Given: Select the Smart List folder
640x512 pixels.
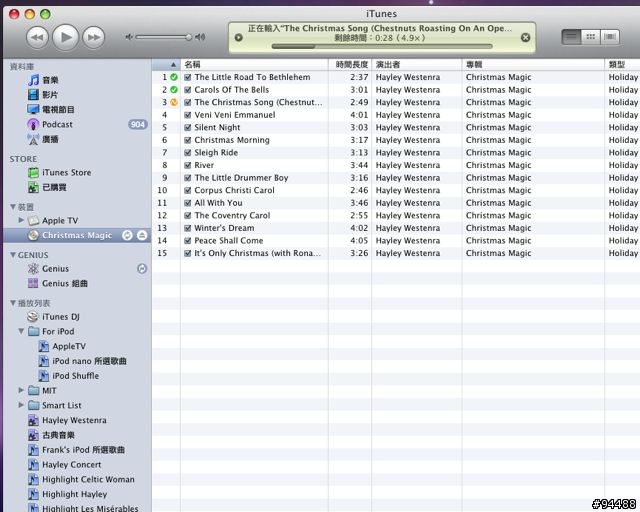Looking at the screenshot, I should point(61,405).
